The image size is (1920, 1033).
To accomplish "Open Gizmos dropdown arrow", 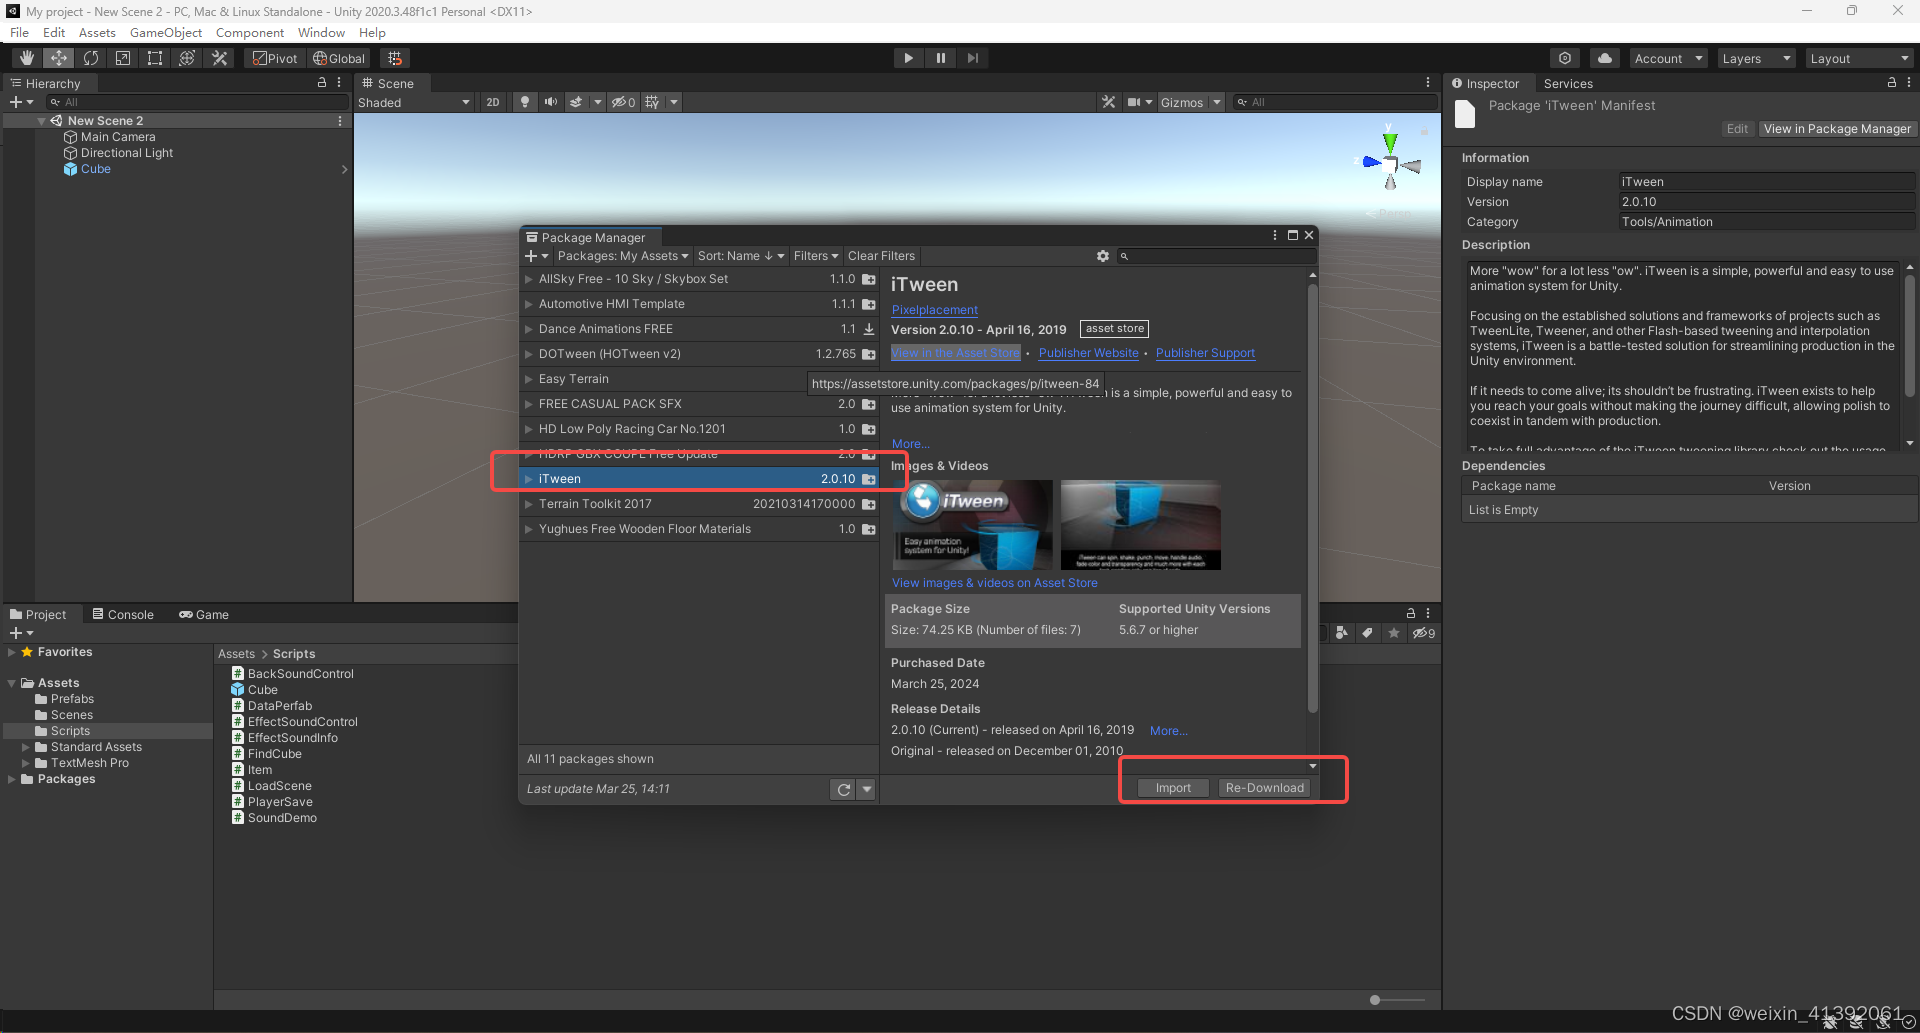I will (1217, 102).
